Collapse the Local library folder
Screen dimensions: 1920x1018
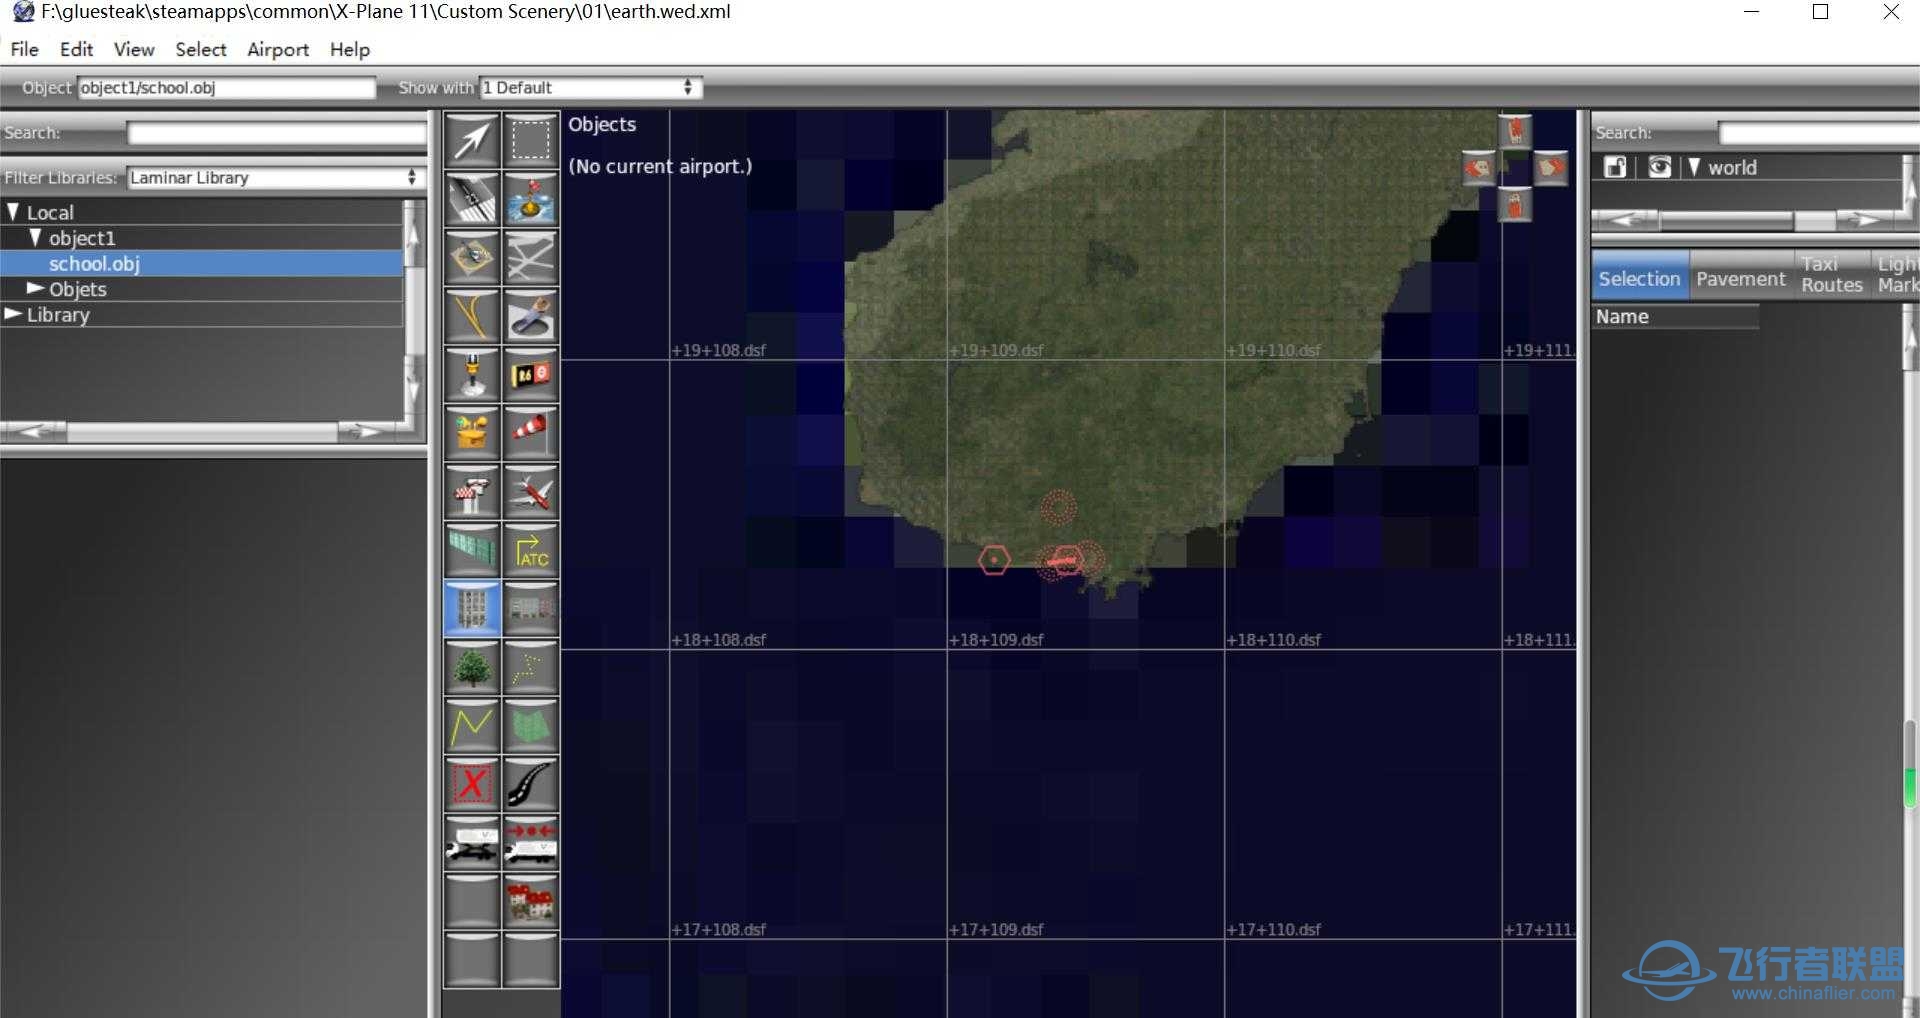tap(13, 212)
